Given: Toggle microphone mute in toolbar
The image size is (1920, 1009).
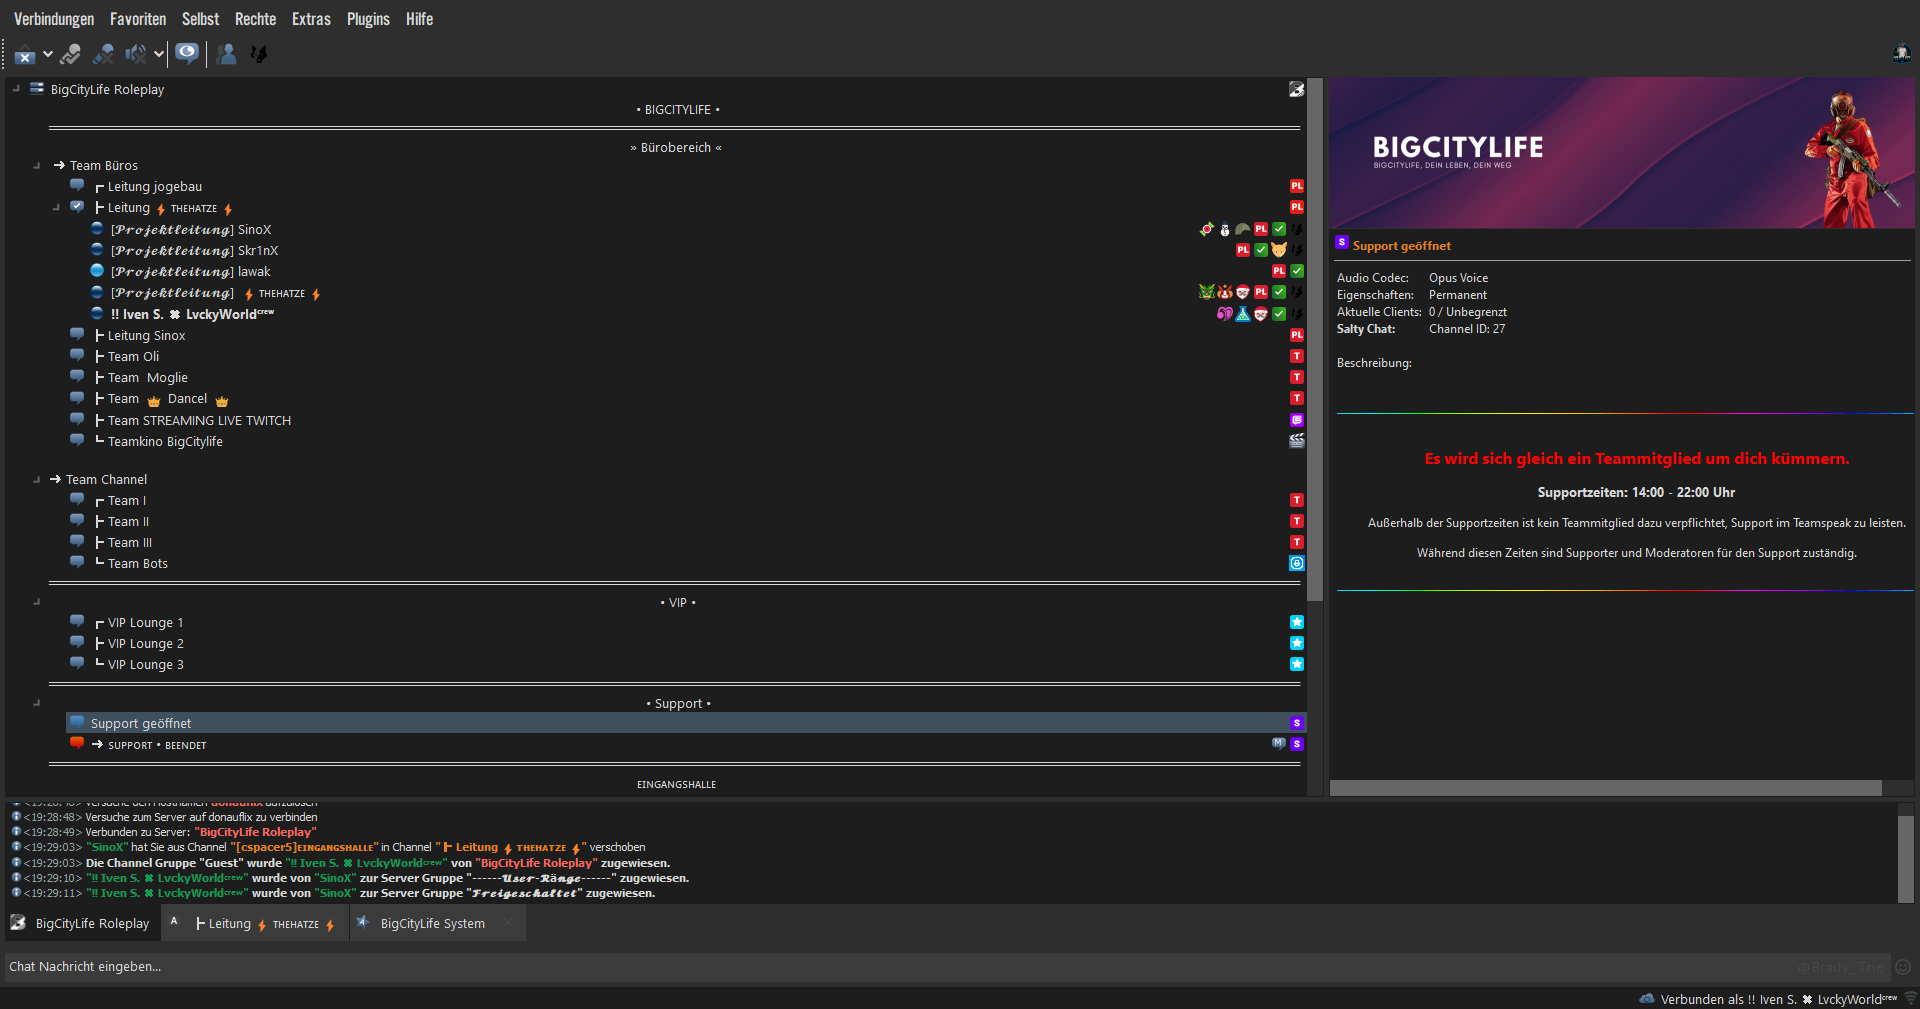Looking at the screenshot, I should click(103, 54).
